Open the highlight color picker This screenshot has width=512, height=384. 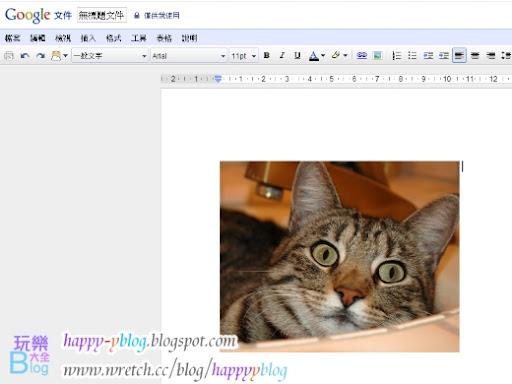(x=339, y=55)
